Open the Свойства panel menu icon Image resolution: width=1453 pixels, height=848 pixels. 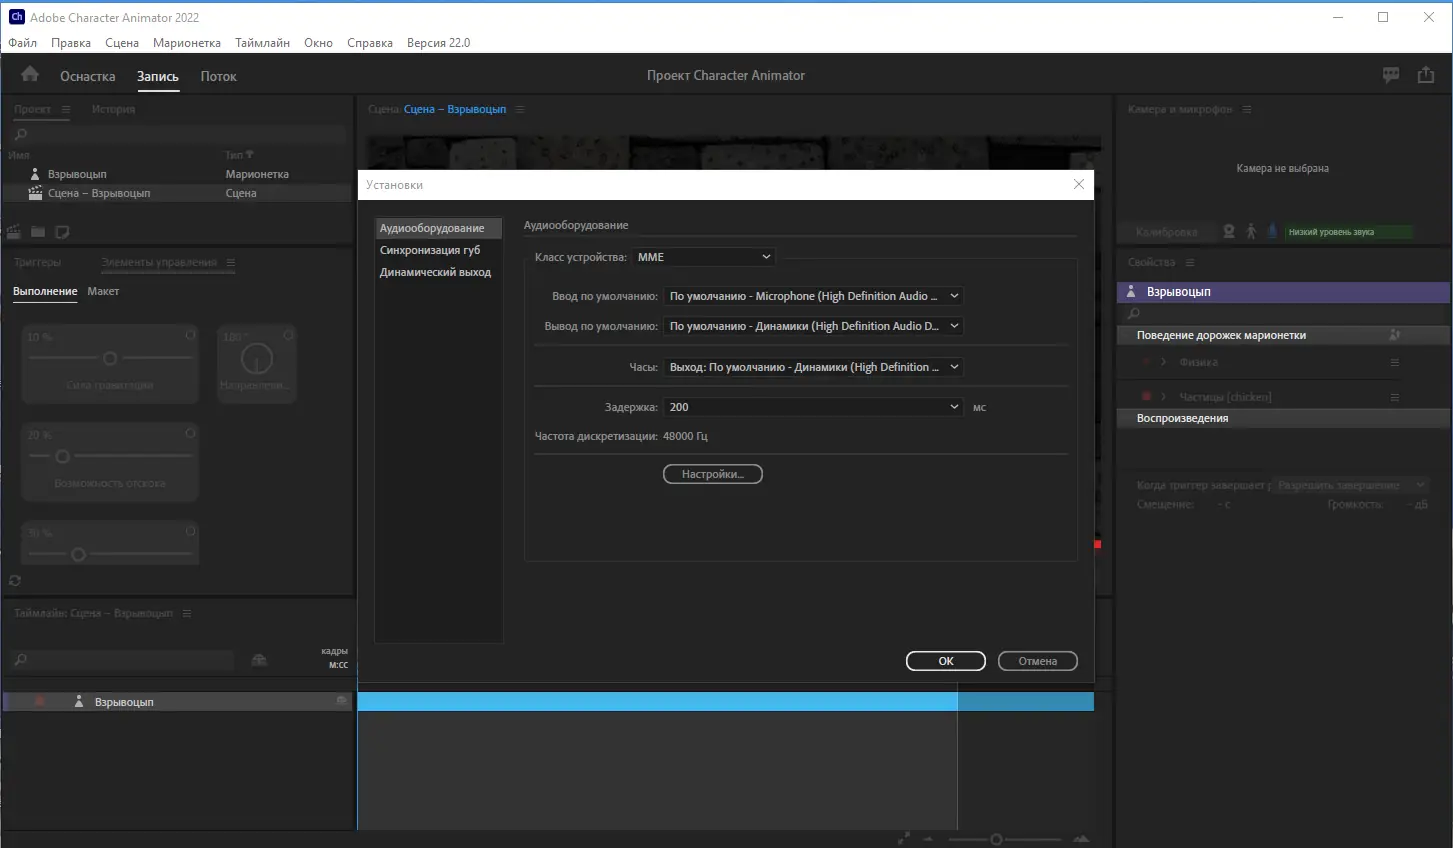(x=1190, y=262)
